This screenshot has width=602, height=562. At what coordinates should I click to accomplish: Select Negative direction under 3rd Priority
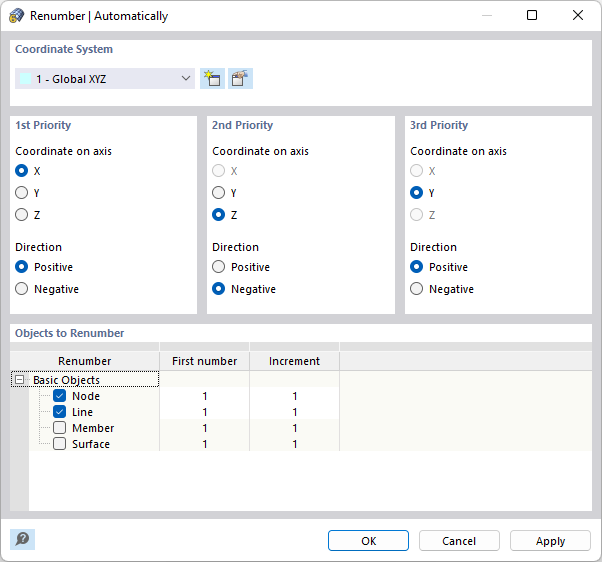417,289
